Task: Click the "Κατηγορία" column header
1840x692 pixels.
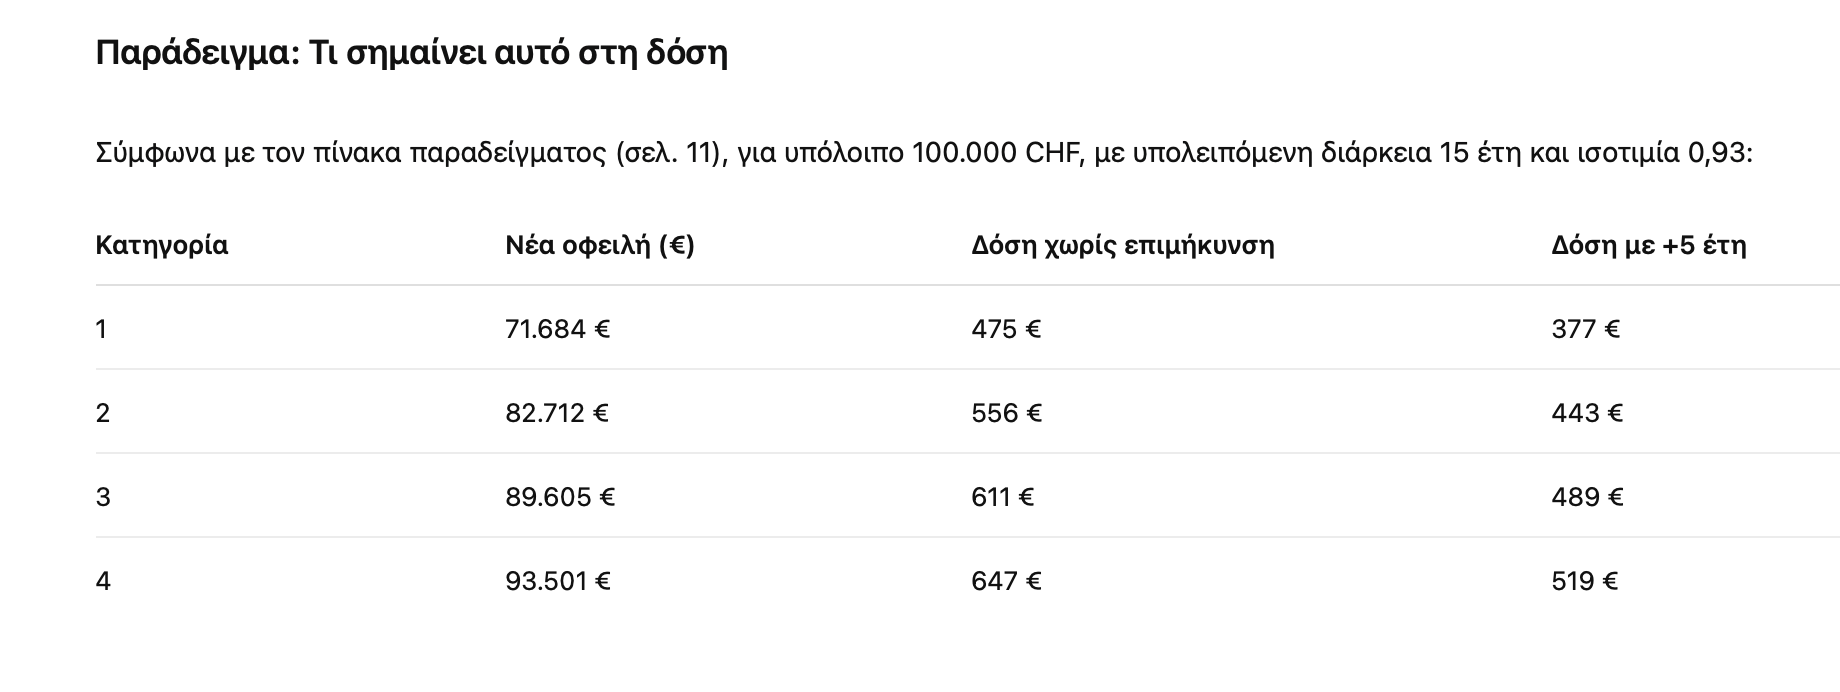Action: coord(162,245)
